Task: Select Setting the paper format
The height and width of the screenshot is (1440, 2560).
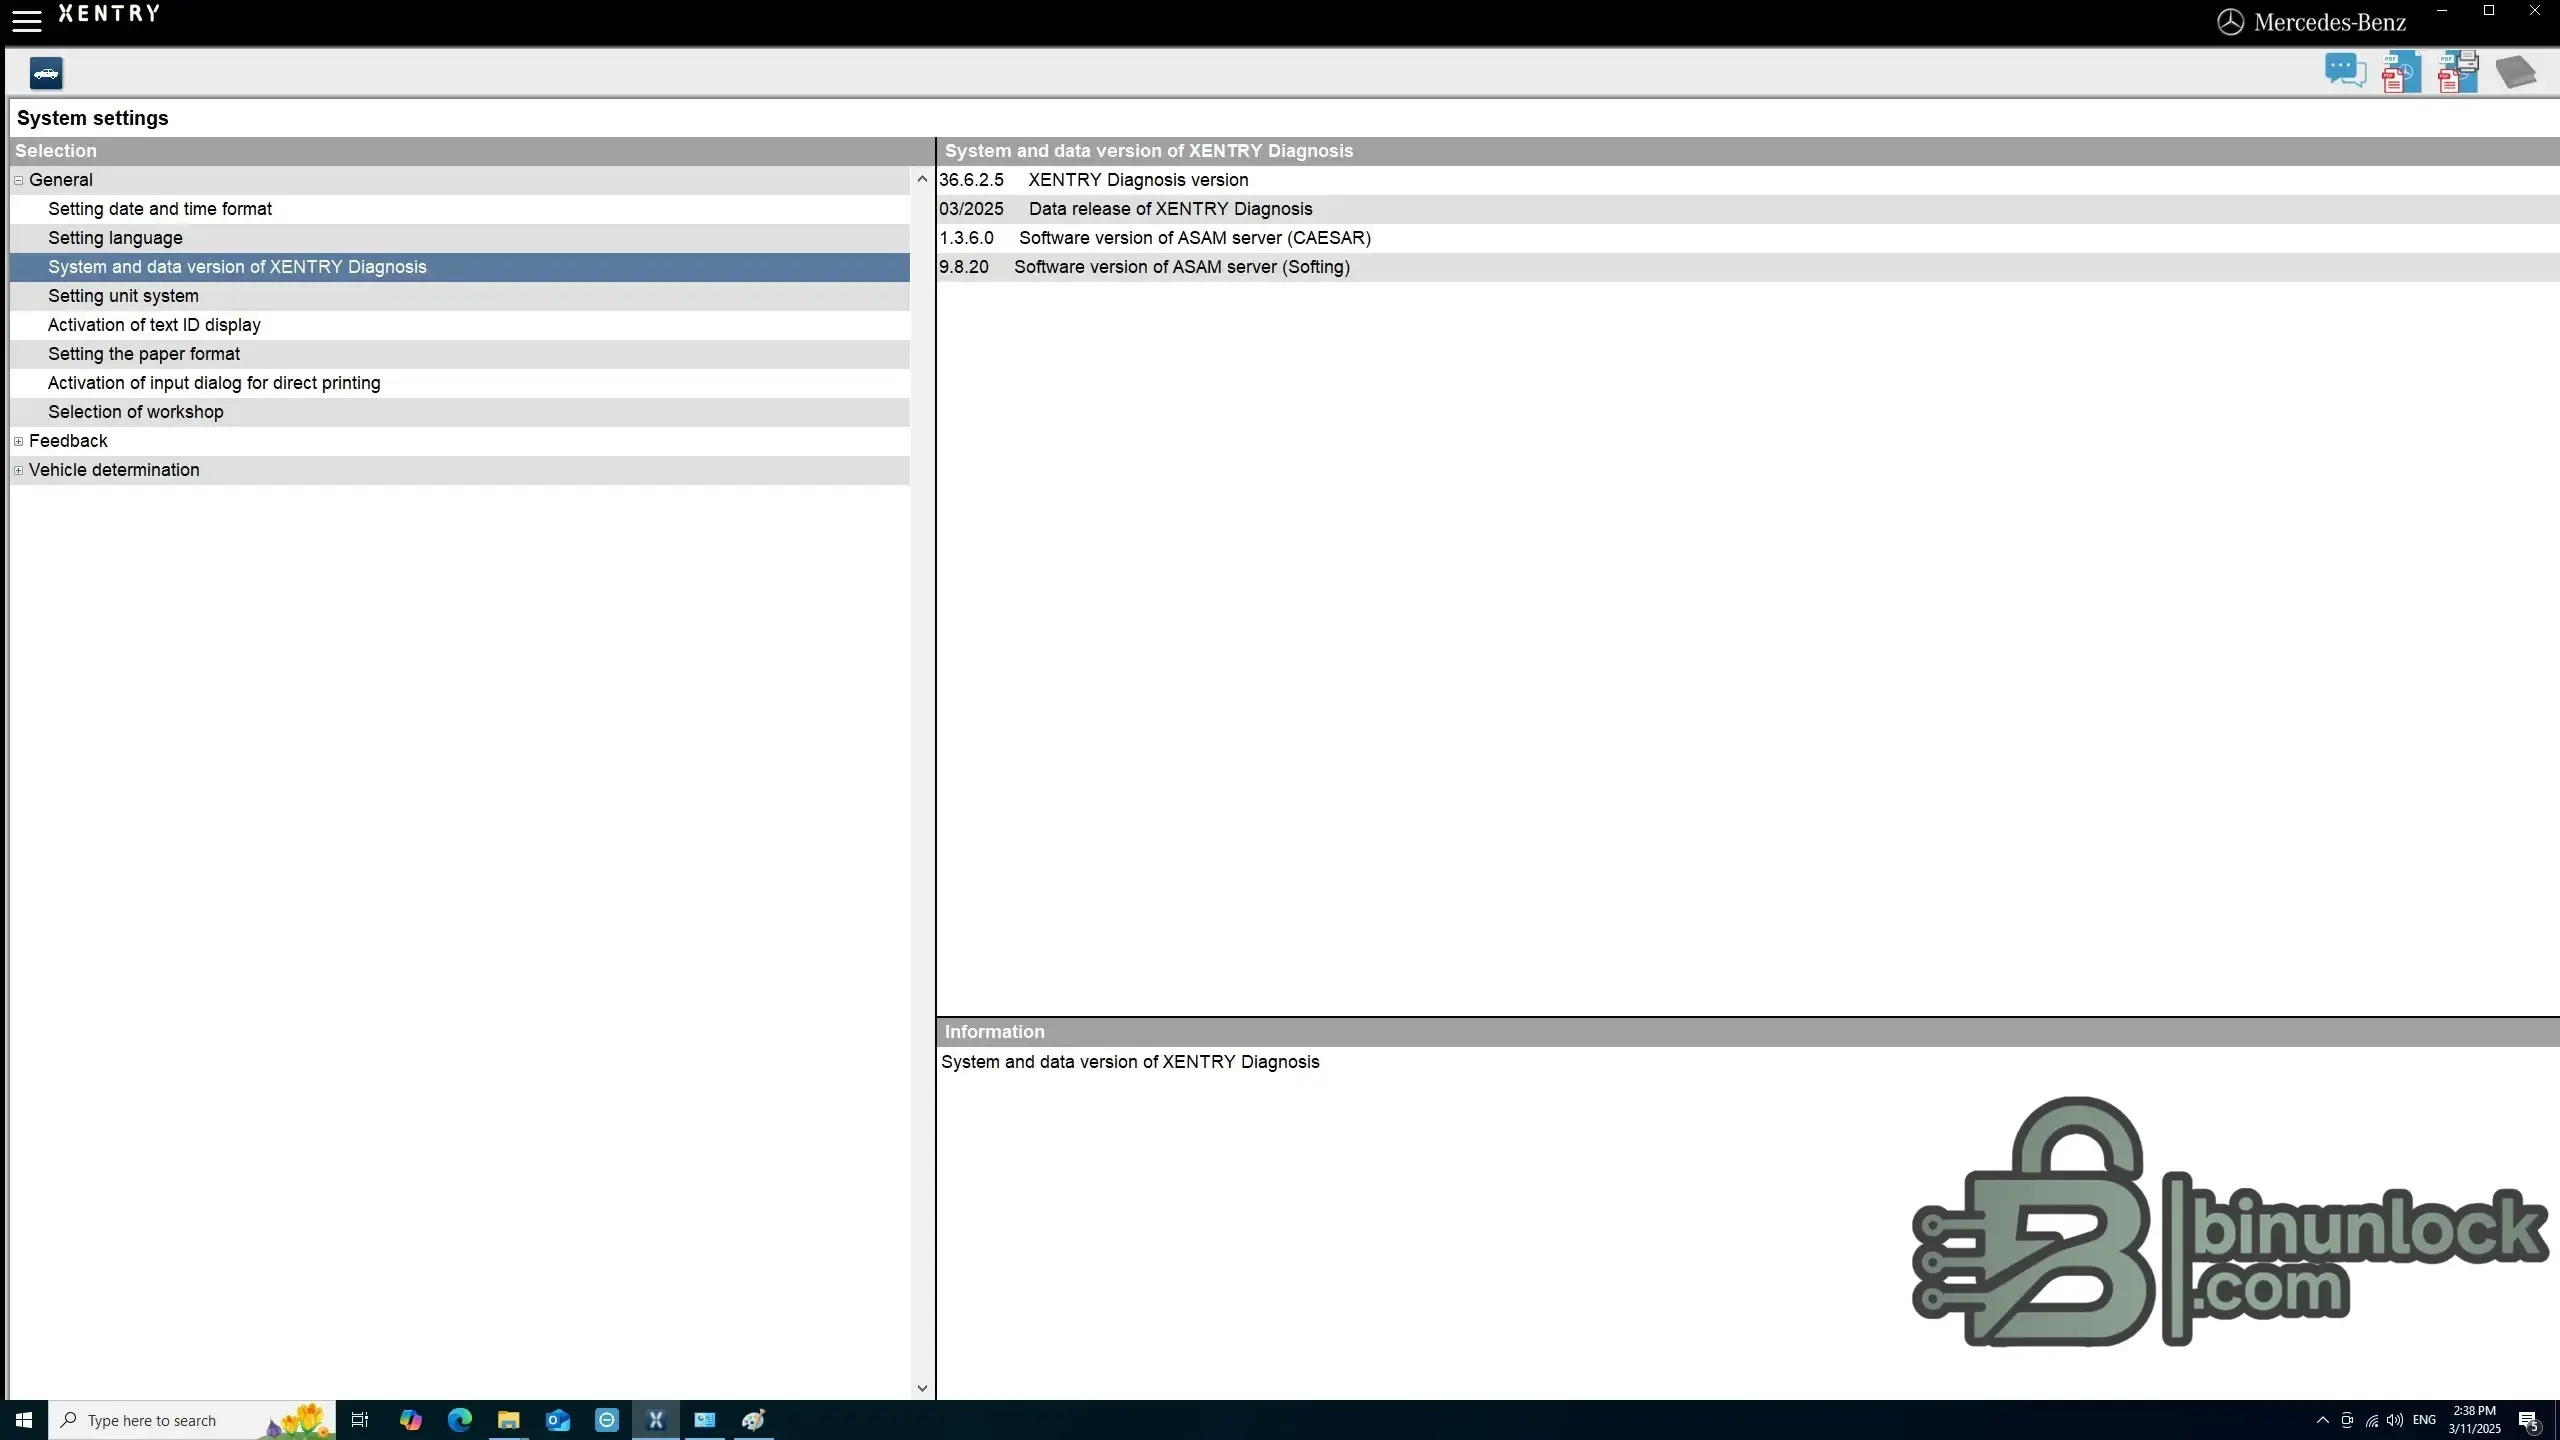Action: pos(460,354)
